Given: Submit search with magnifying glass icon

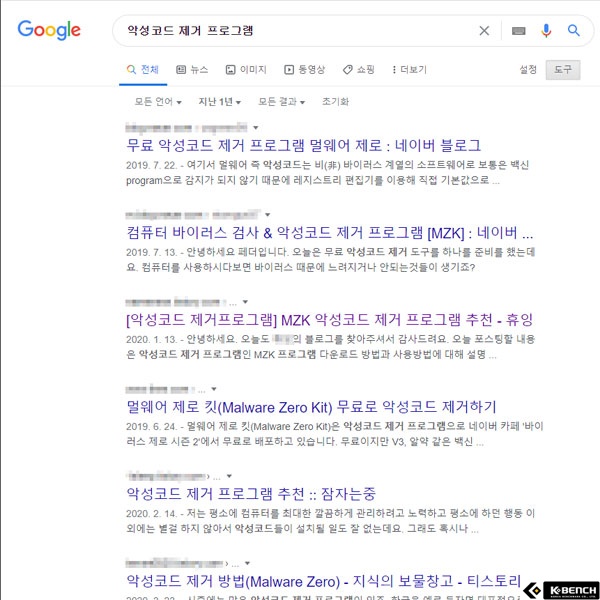Looking at the screenshot, I should [574, 30].
